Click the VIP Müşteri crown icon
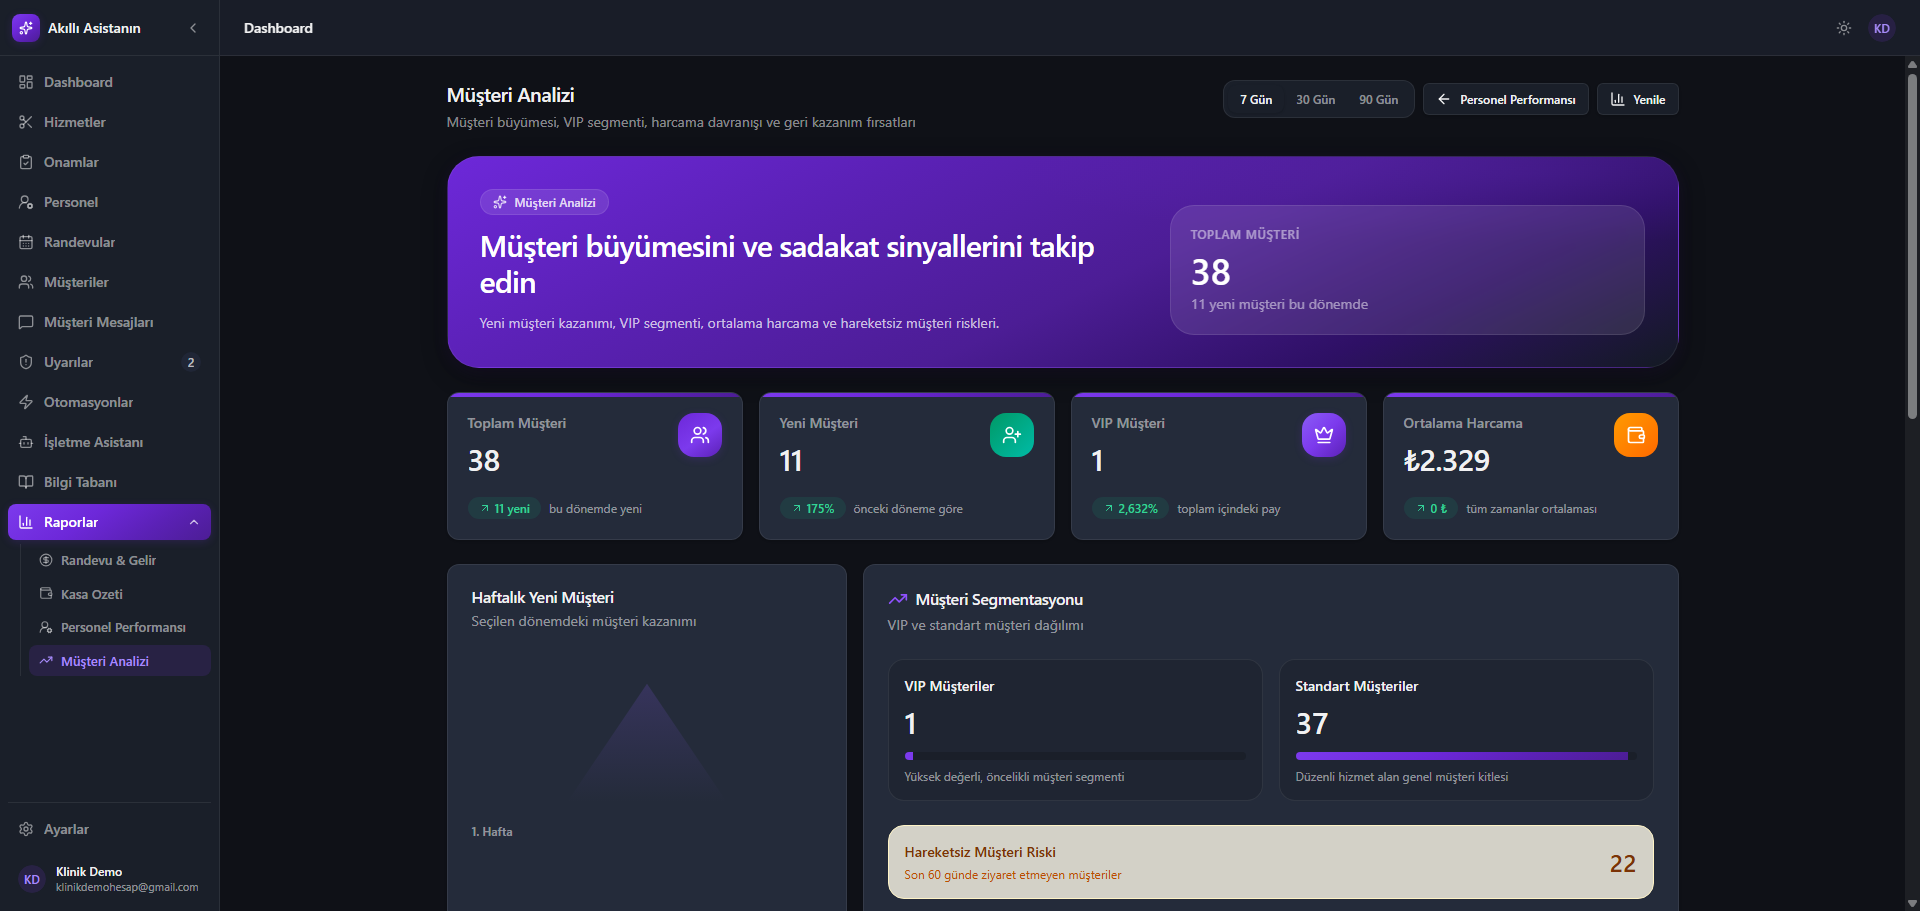Screen dimensions: 1920x911 (x=1324, y=435)
